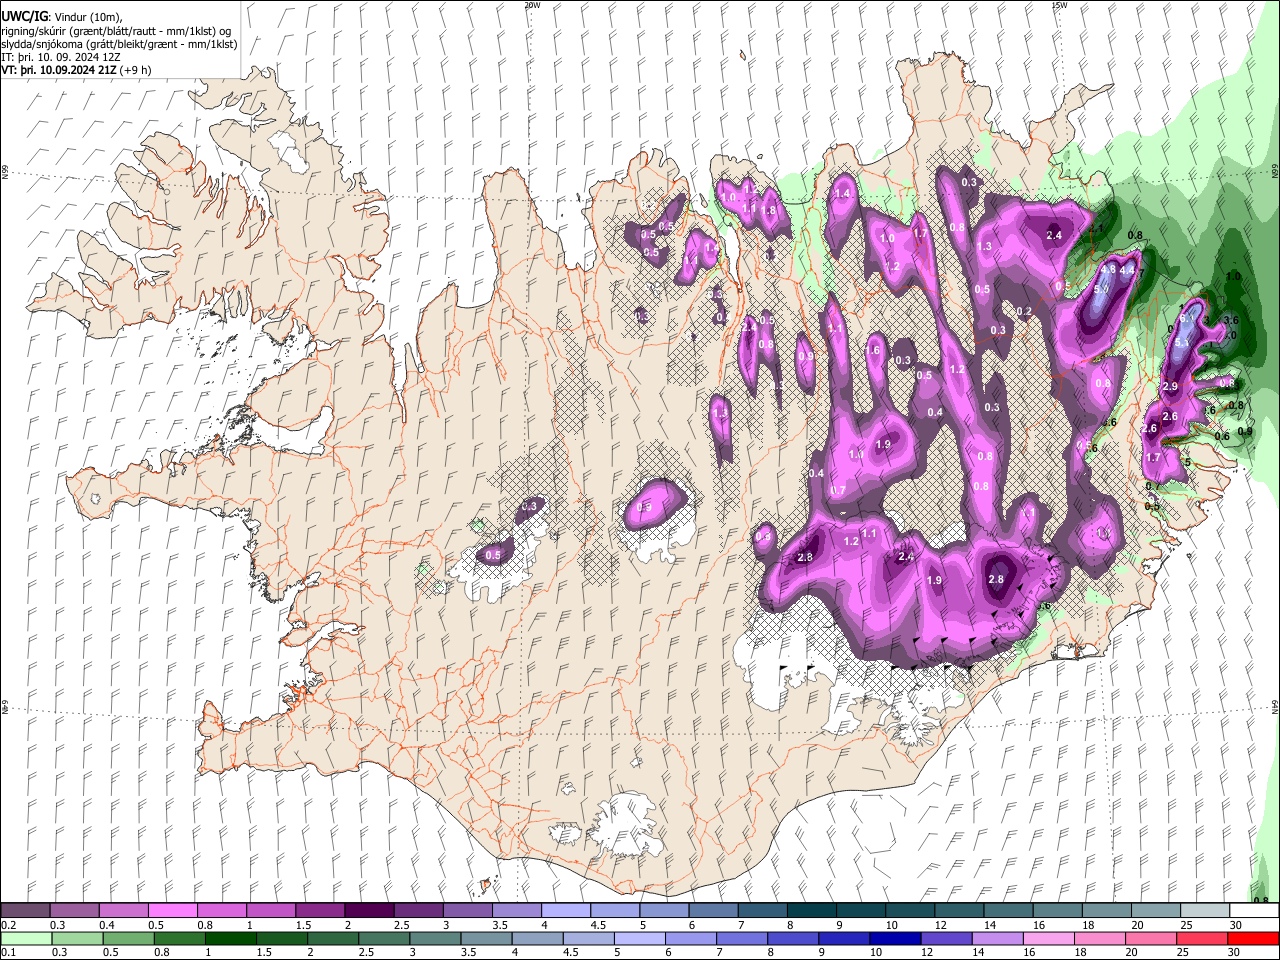
Task: Select bottom-row swatch between 3 and 3.5
Action: [435, 939]
